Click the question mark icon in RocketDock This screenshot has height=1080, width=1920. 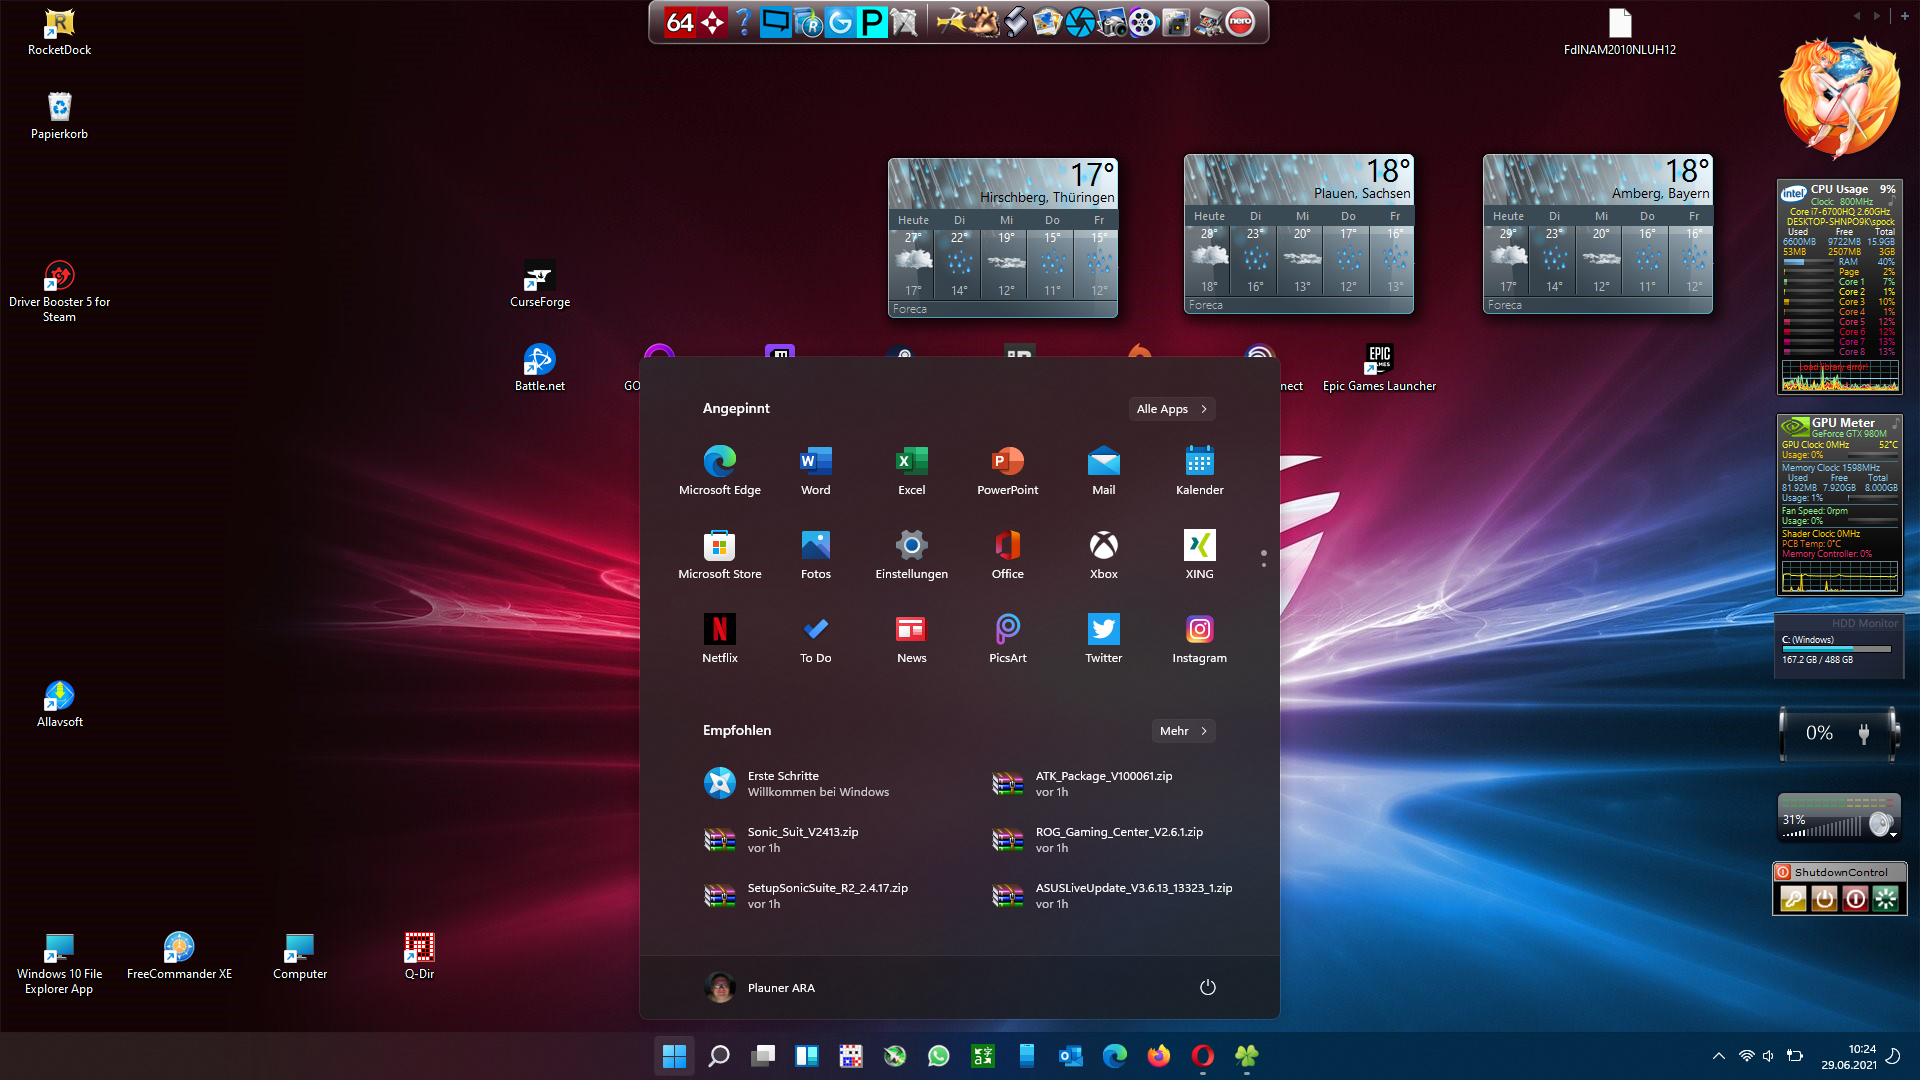(x=743, y=21)
